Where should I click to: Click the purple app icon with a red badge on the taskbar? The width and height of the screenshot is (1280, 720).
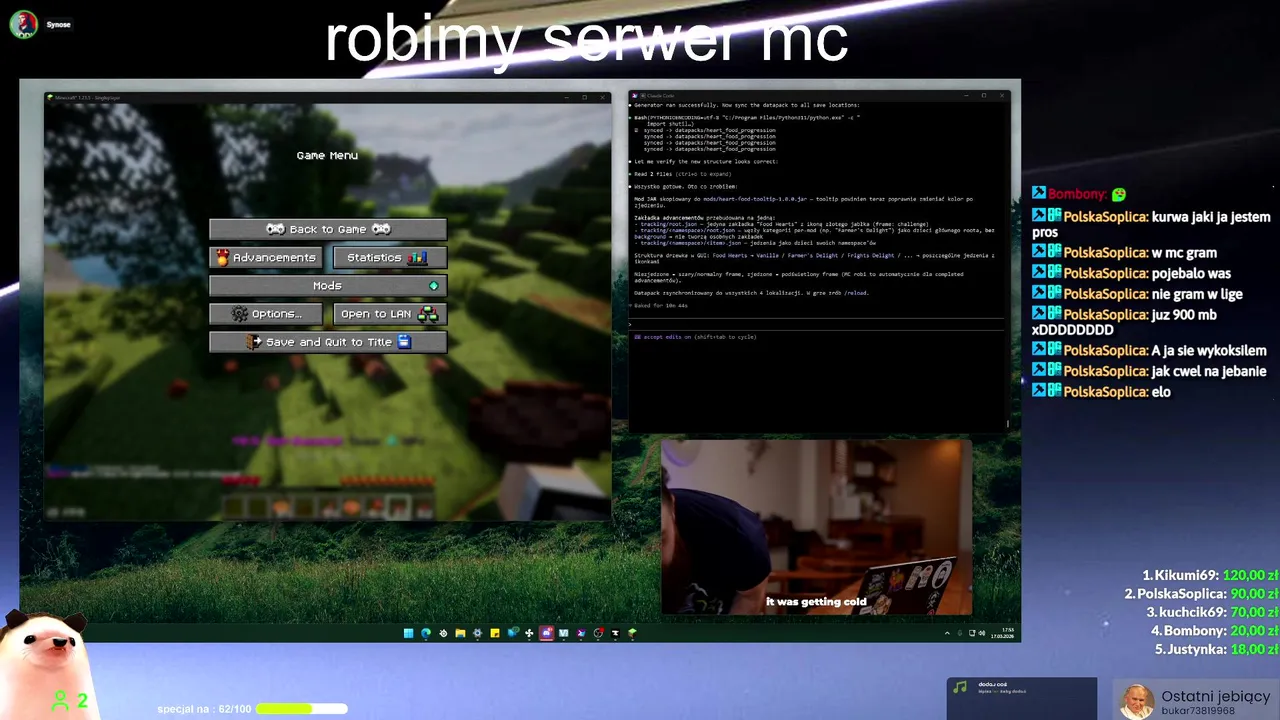[547, 633]
